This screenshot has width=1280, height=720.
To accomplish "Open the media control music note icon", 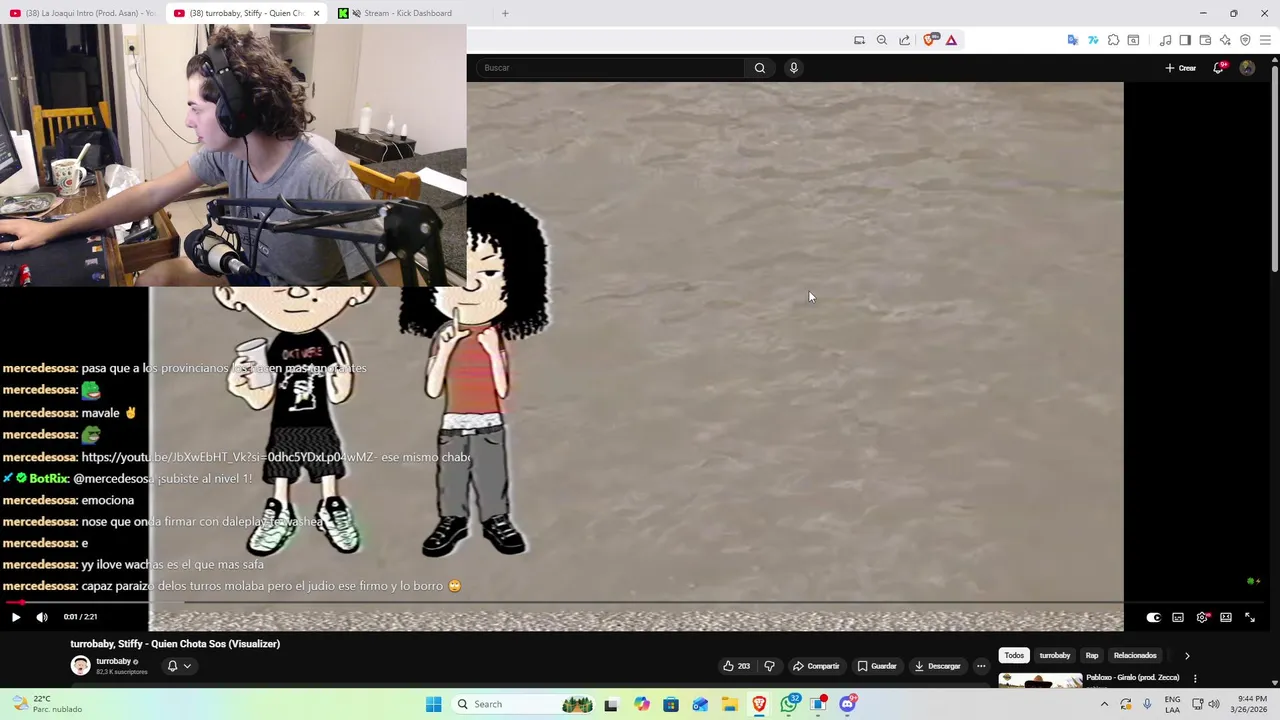I will 1165,40.
